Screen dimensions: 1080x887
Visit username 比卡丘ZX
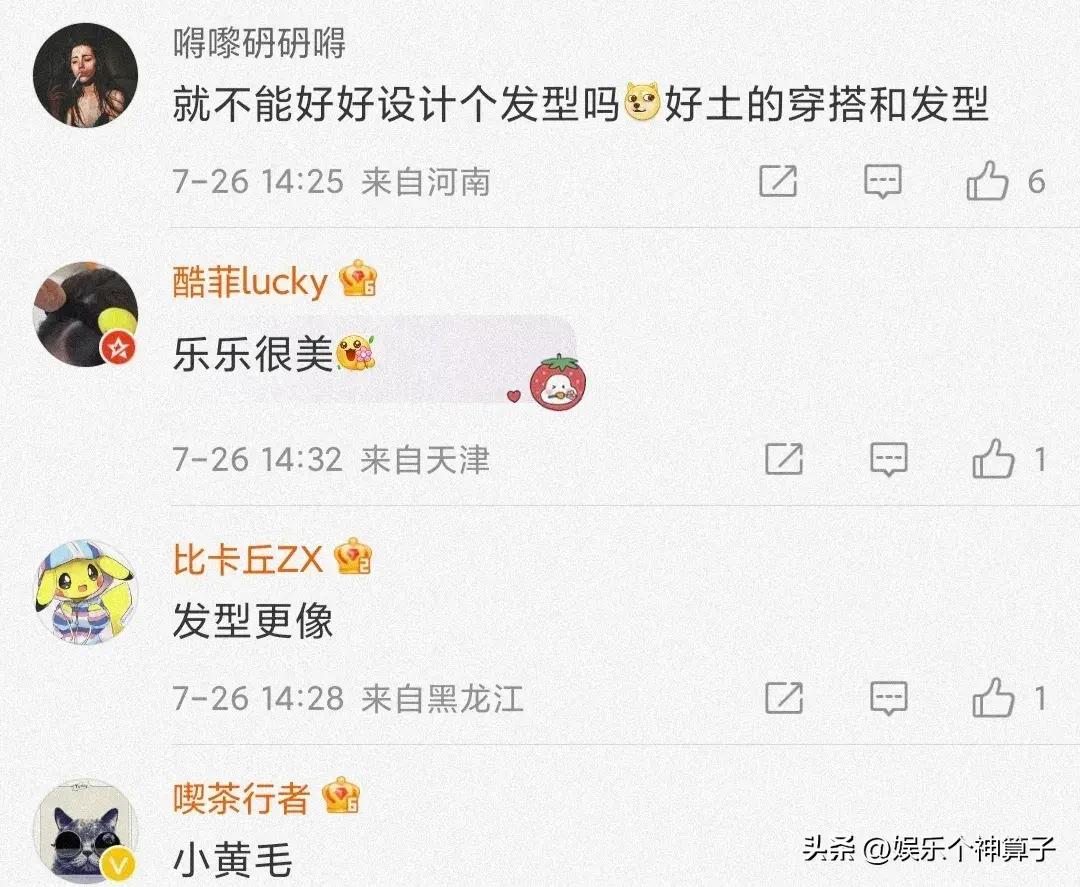click(247, 559)
